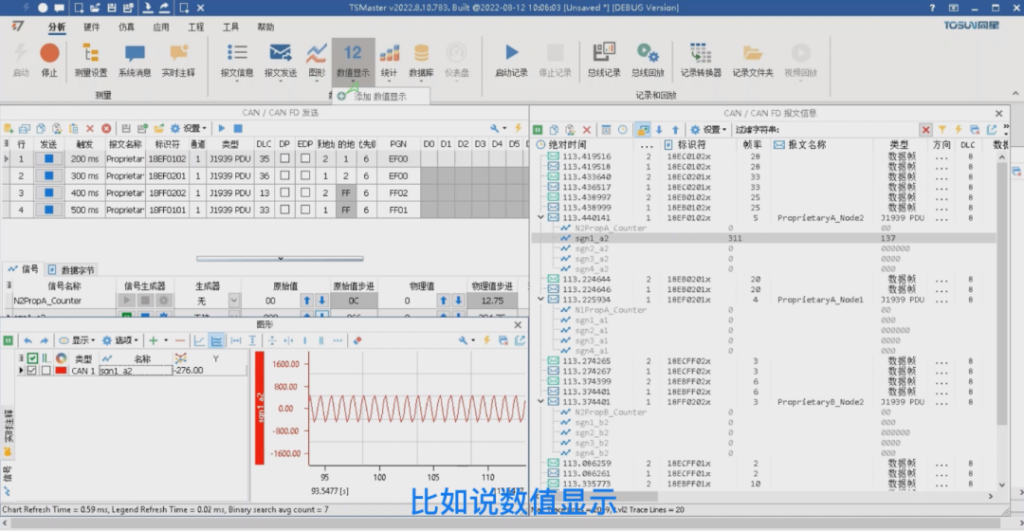Open 总线回放 bus replay

pyautogui.click(x=647, y=59)
